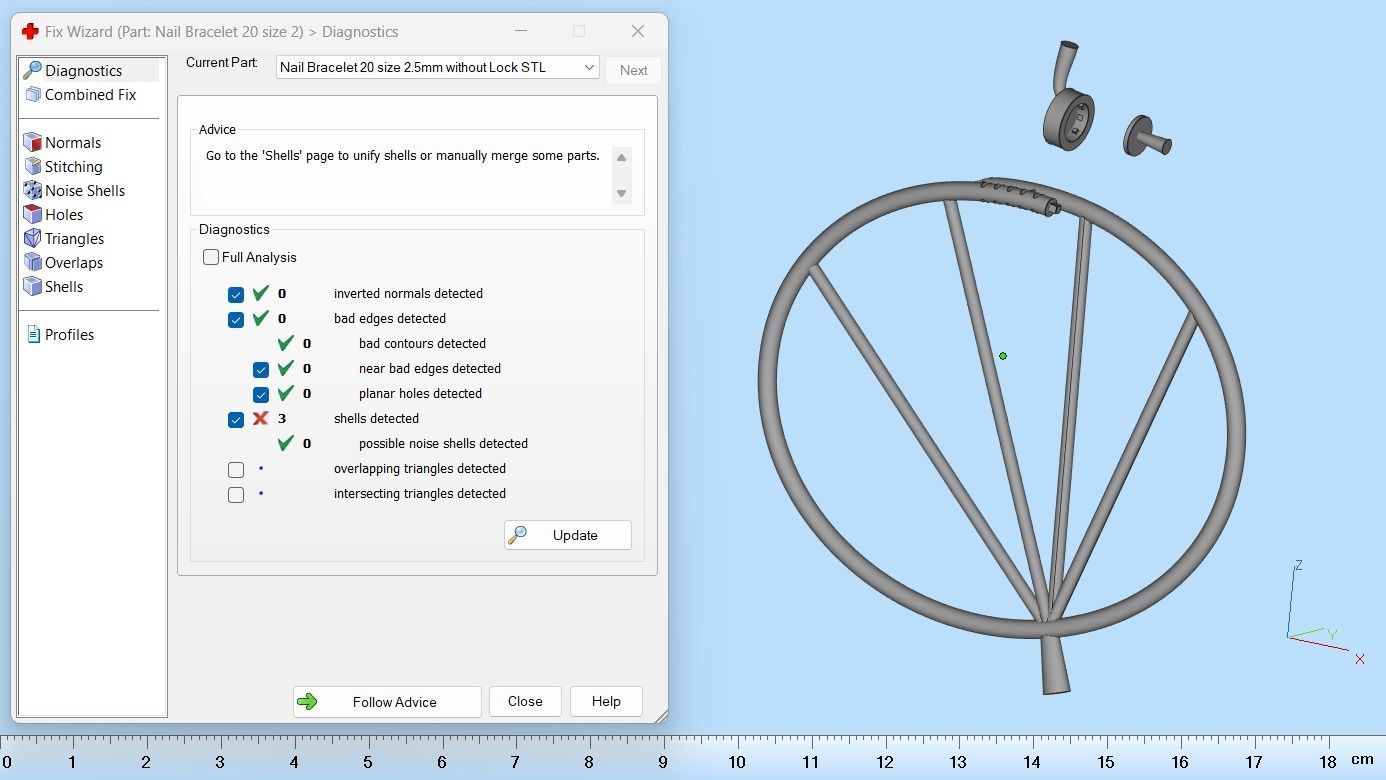Click 'bad contours detected' text
The width and height of the screenshot is (1386, 780).
point(422,343)
